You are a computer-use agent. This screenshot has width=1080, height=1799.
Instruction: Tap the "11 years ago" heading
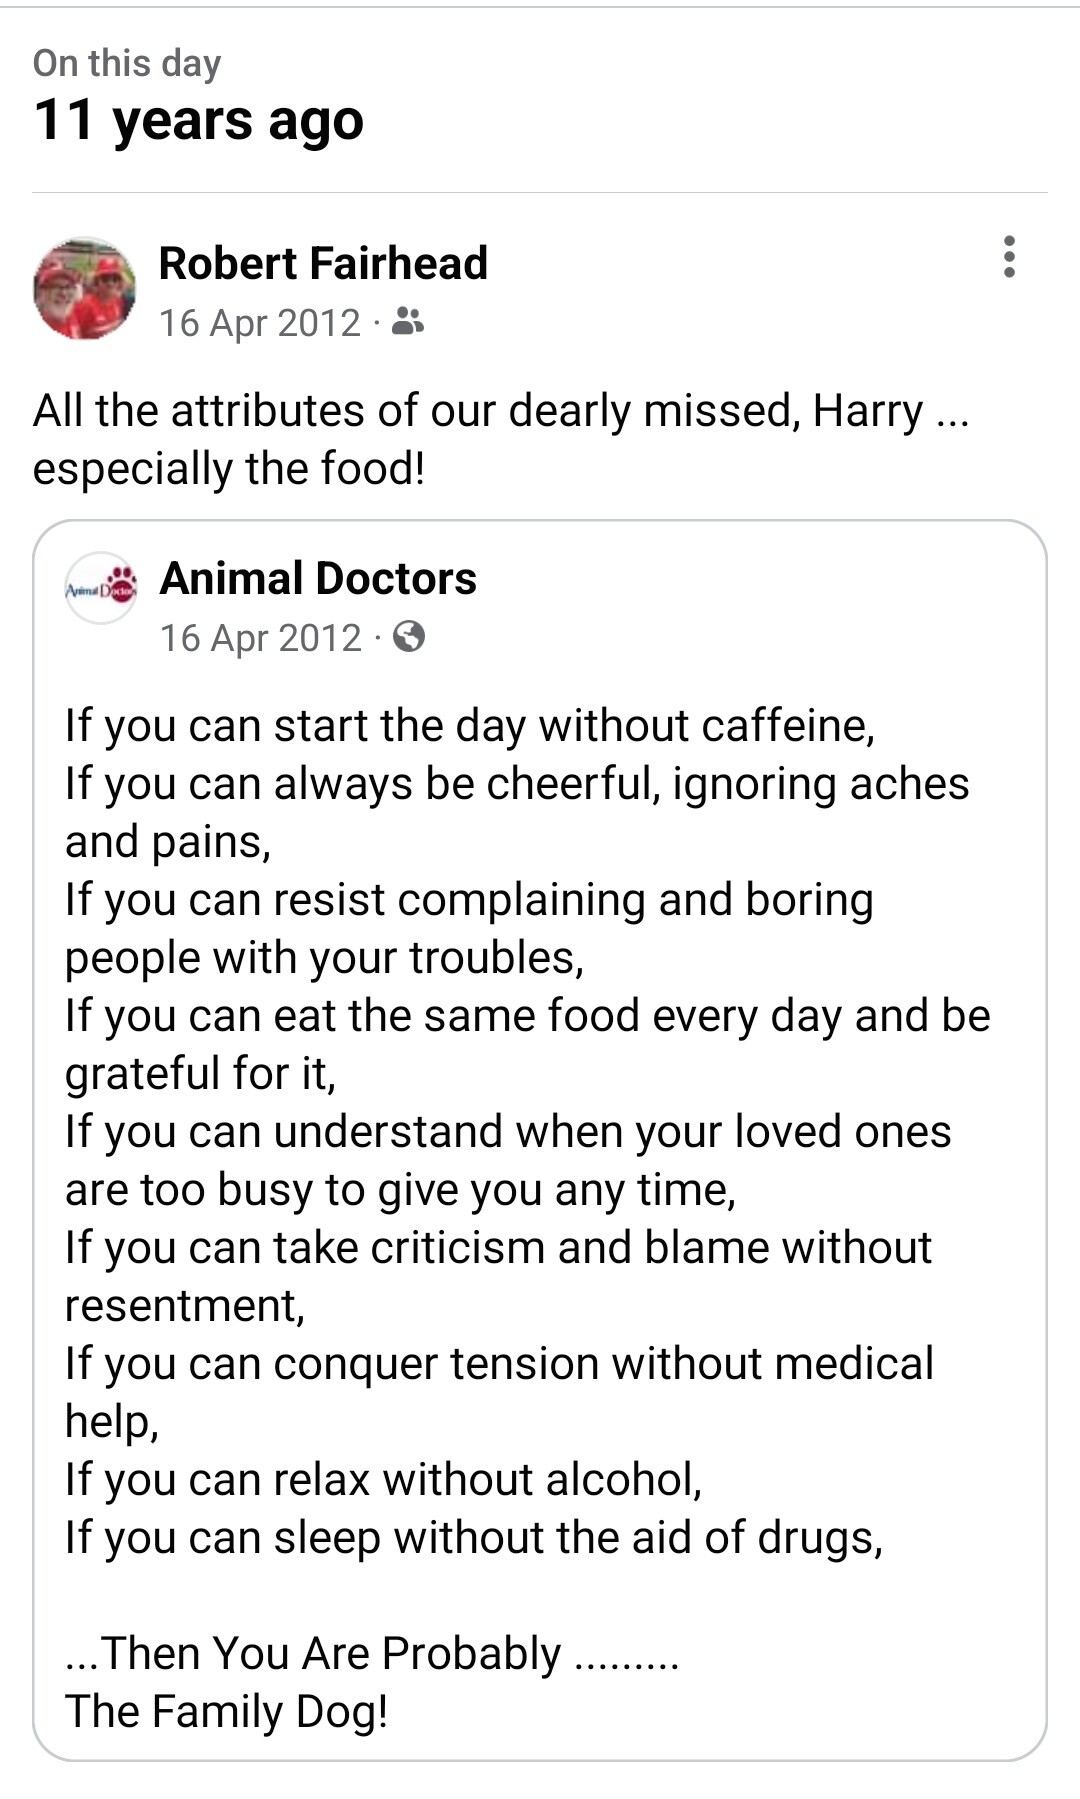[198, 120]
